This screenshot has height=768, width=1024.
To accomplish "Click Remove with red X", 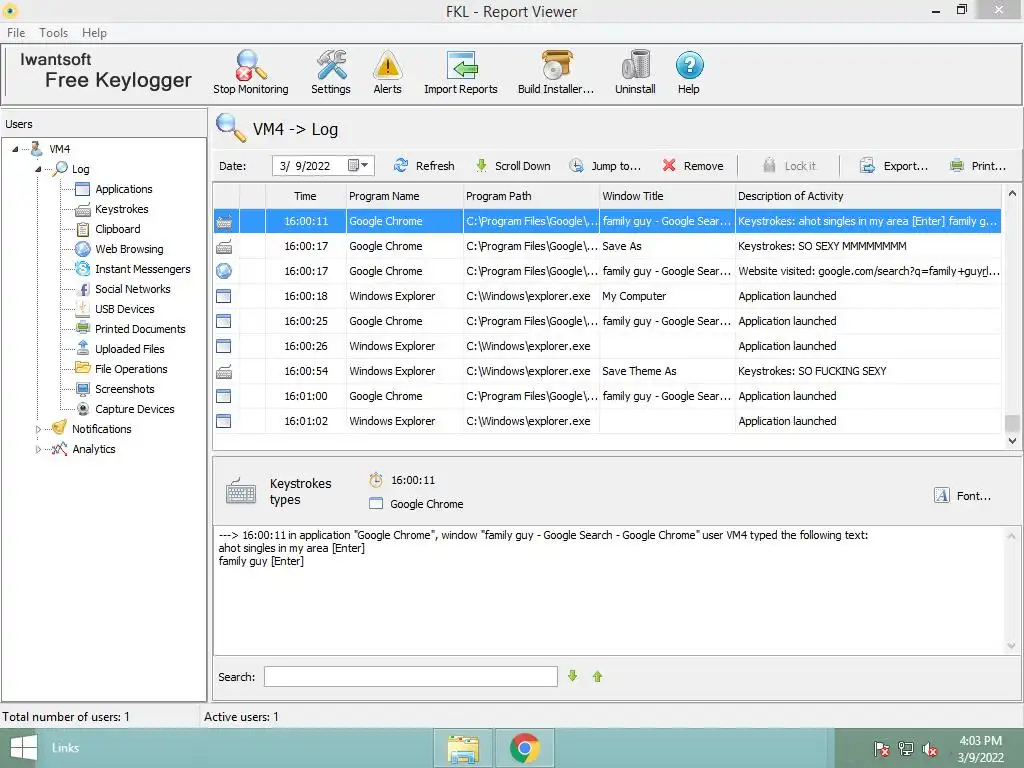I will pos(693,166).
